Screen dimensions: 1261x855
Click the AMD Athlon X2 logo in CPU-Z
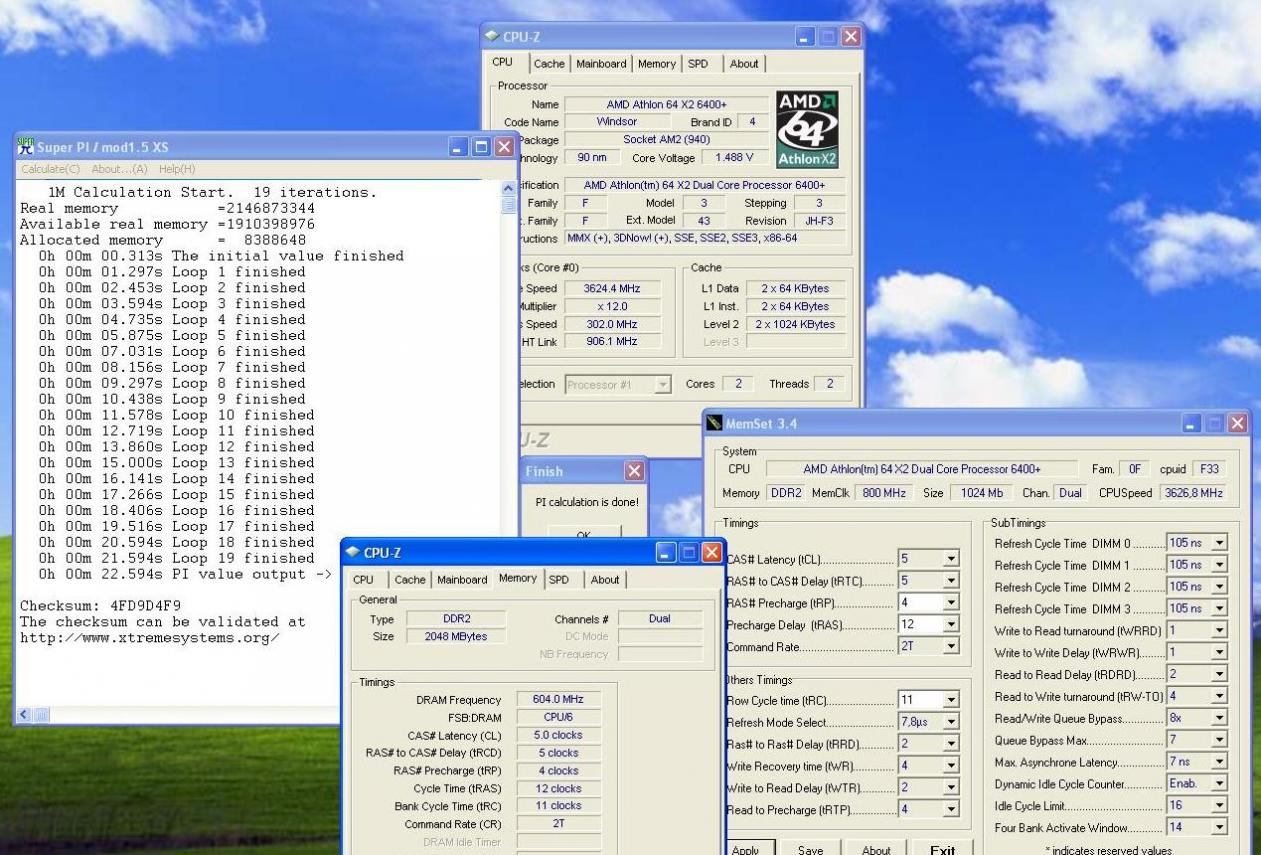tap(807, 130)
